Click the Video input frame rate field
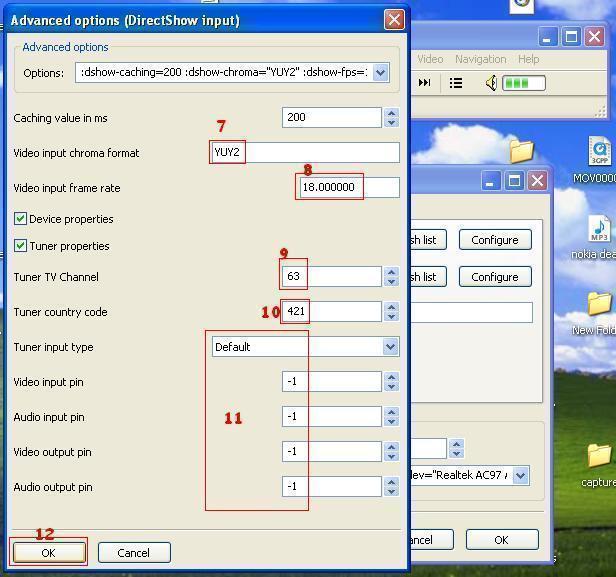Image resolution: width=616 pixels, height=577 pixels. [x=348, y=187]
